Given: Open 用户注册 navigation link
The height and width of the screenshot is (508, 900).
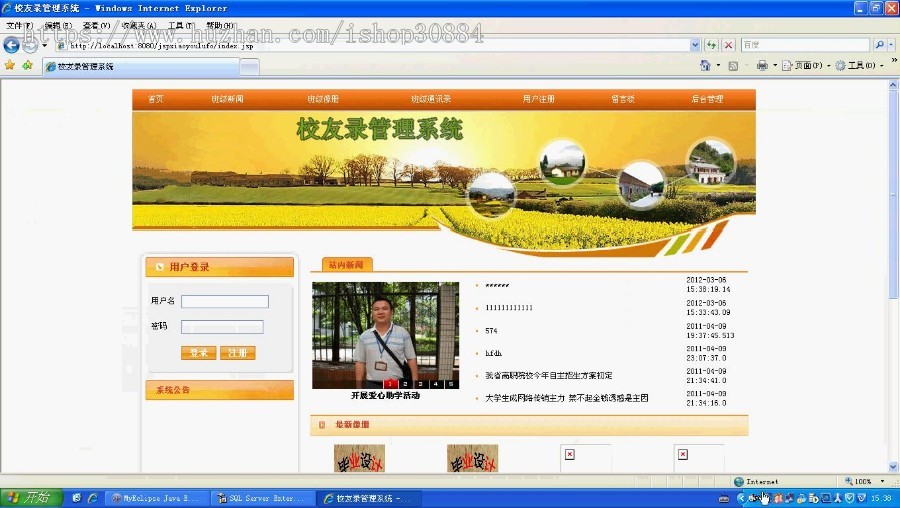Looking at the screenshot, I should (x=538, y=99).
